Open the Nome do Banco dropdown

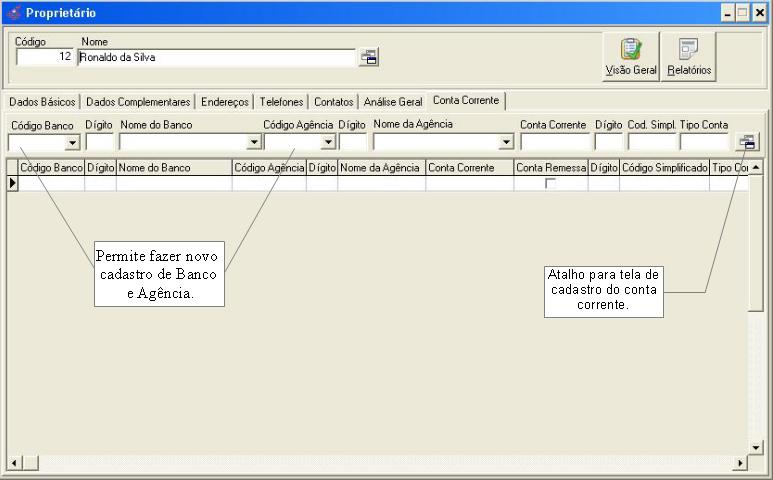point(254,143)
